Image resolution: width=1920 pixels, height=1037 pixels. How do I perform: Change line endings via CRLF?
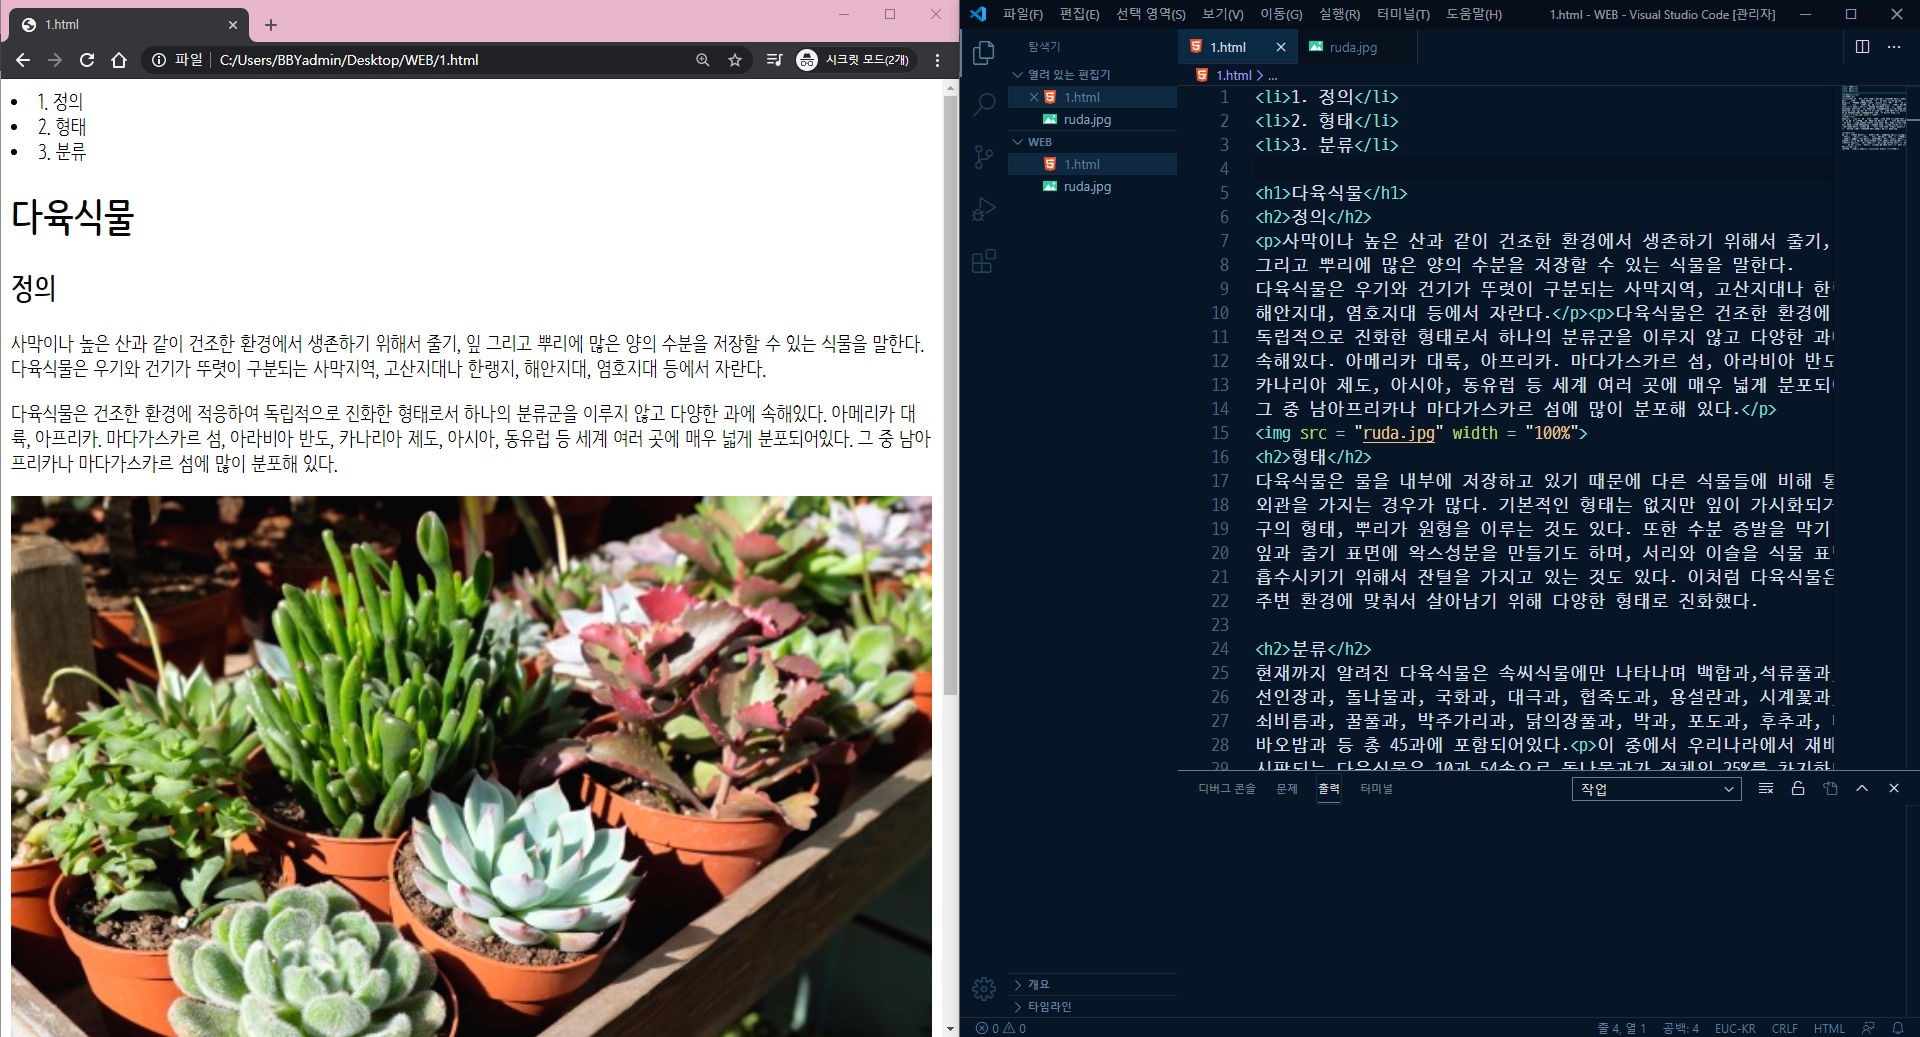1785,1028
